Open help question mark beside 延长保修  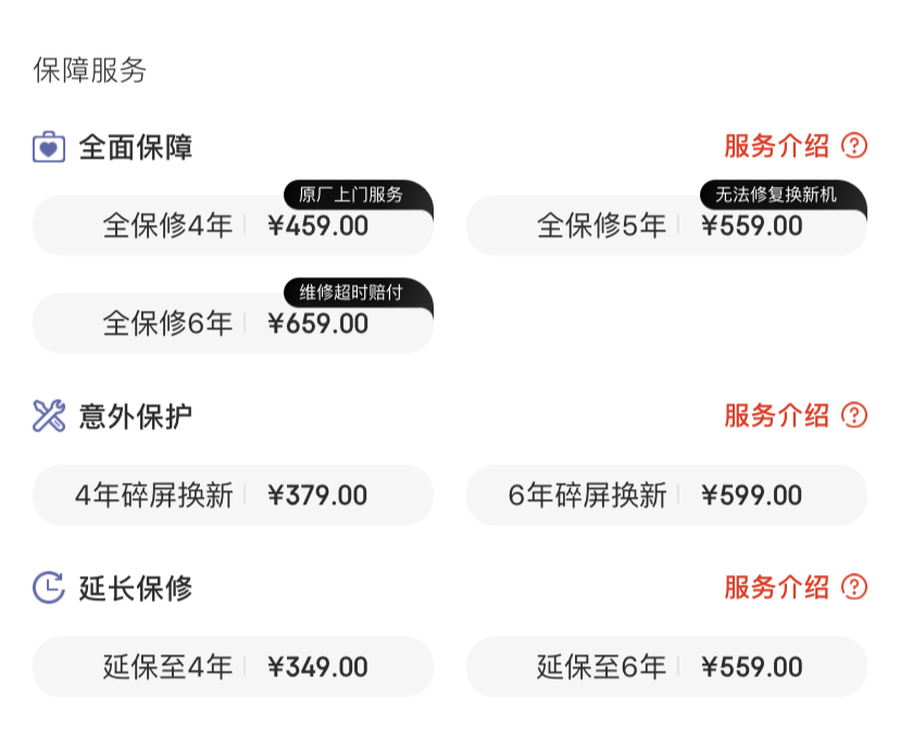tap(854, 587)
